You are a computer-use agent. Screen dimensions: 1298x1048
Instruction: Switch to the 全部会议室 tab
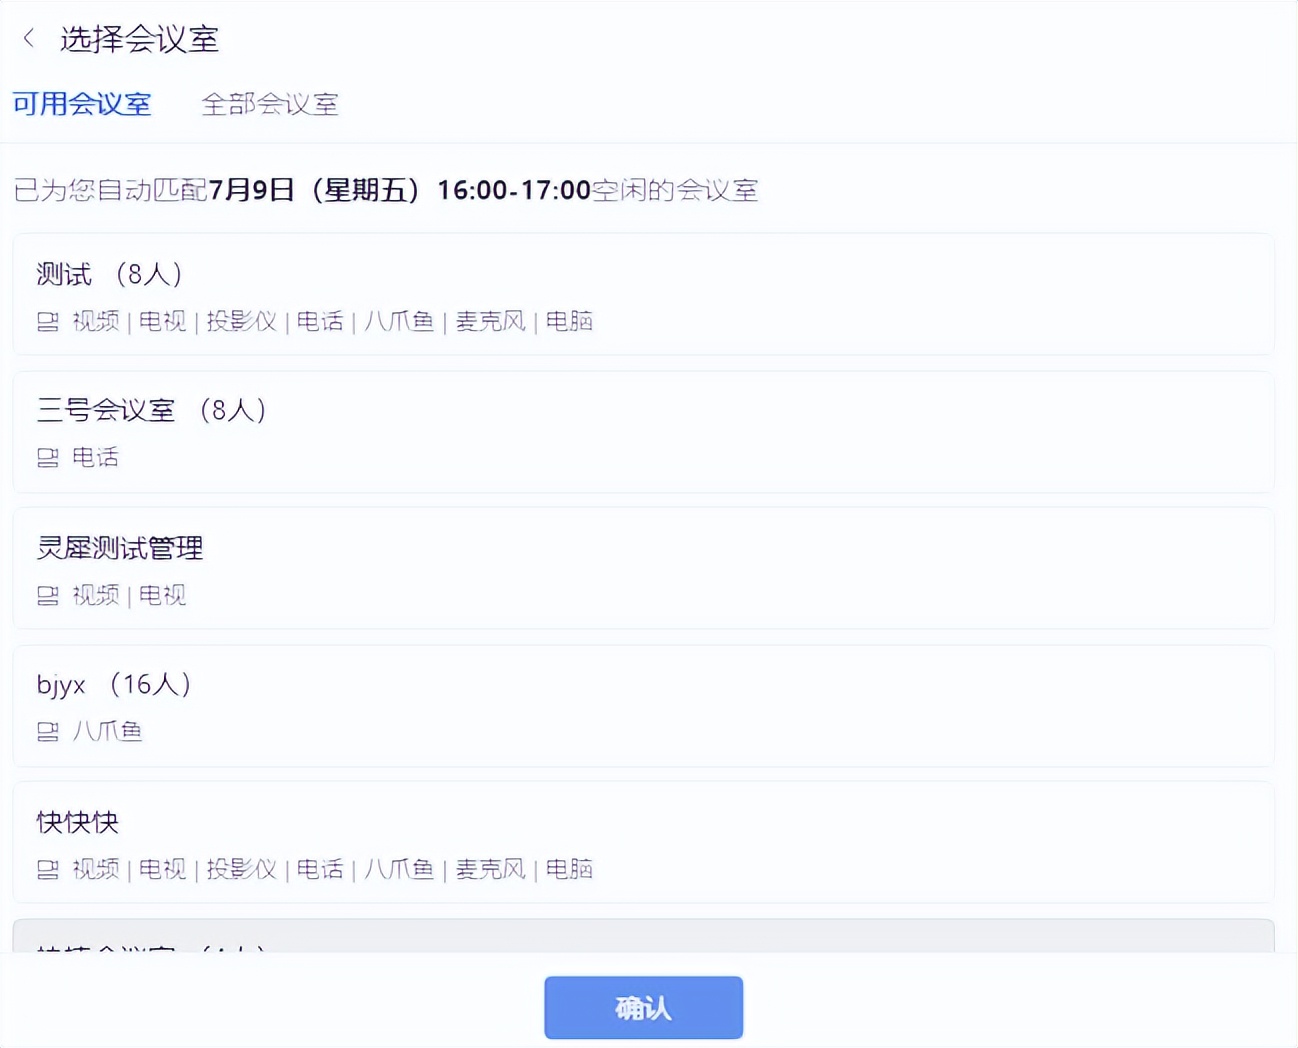pyautogui.click(x=271, y=103)
